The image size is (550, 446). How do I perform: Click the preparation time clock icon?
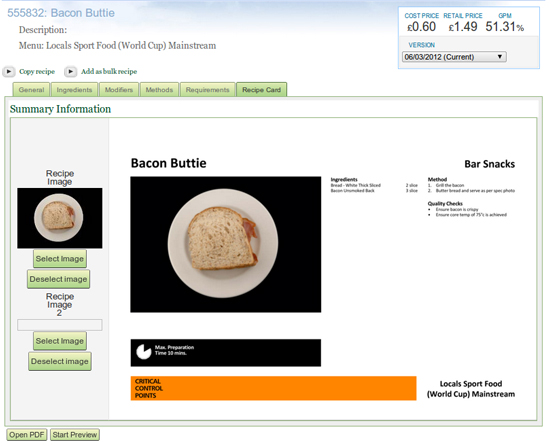(x=143, y=352)
